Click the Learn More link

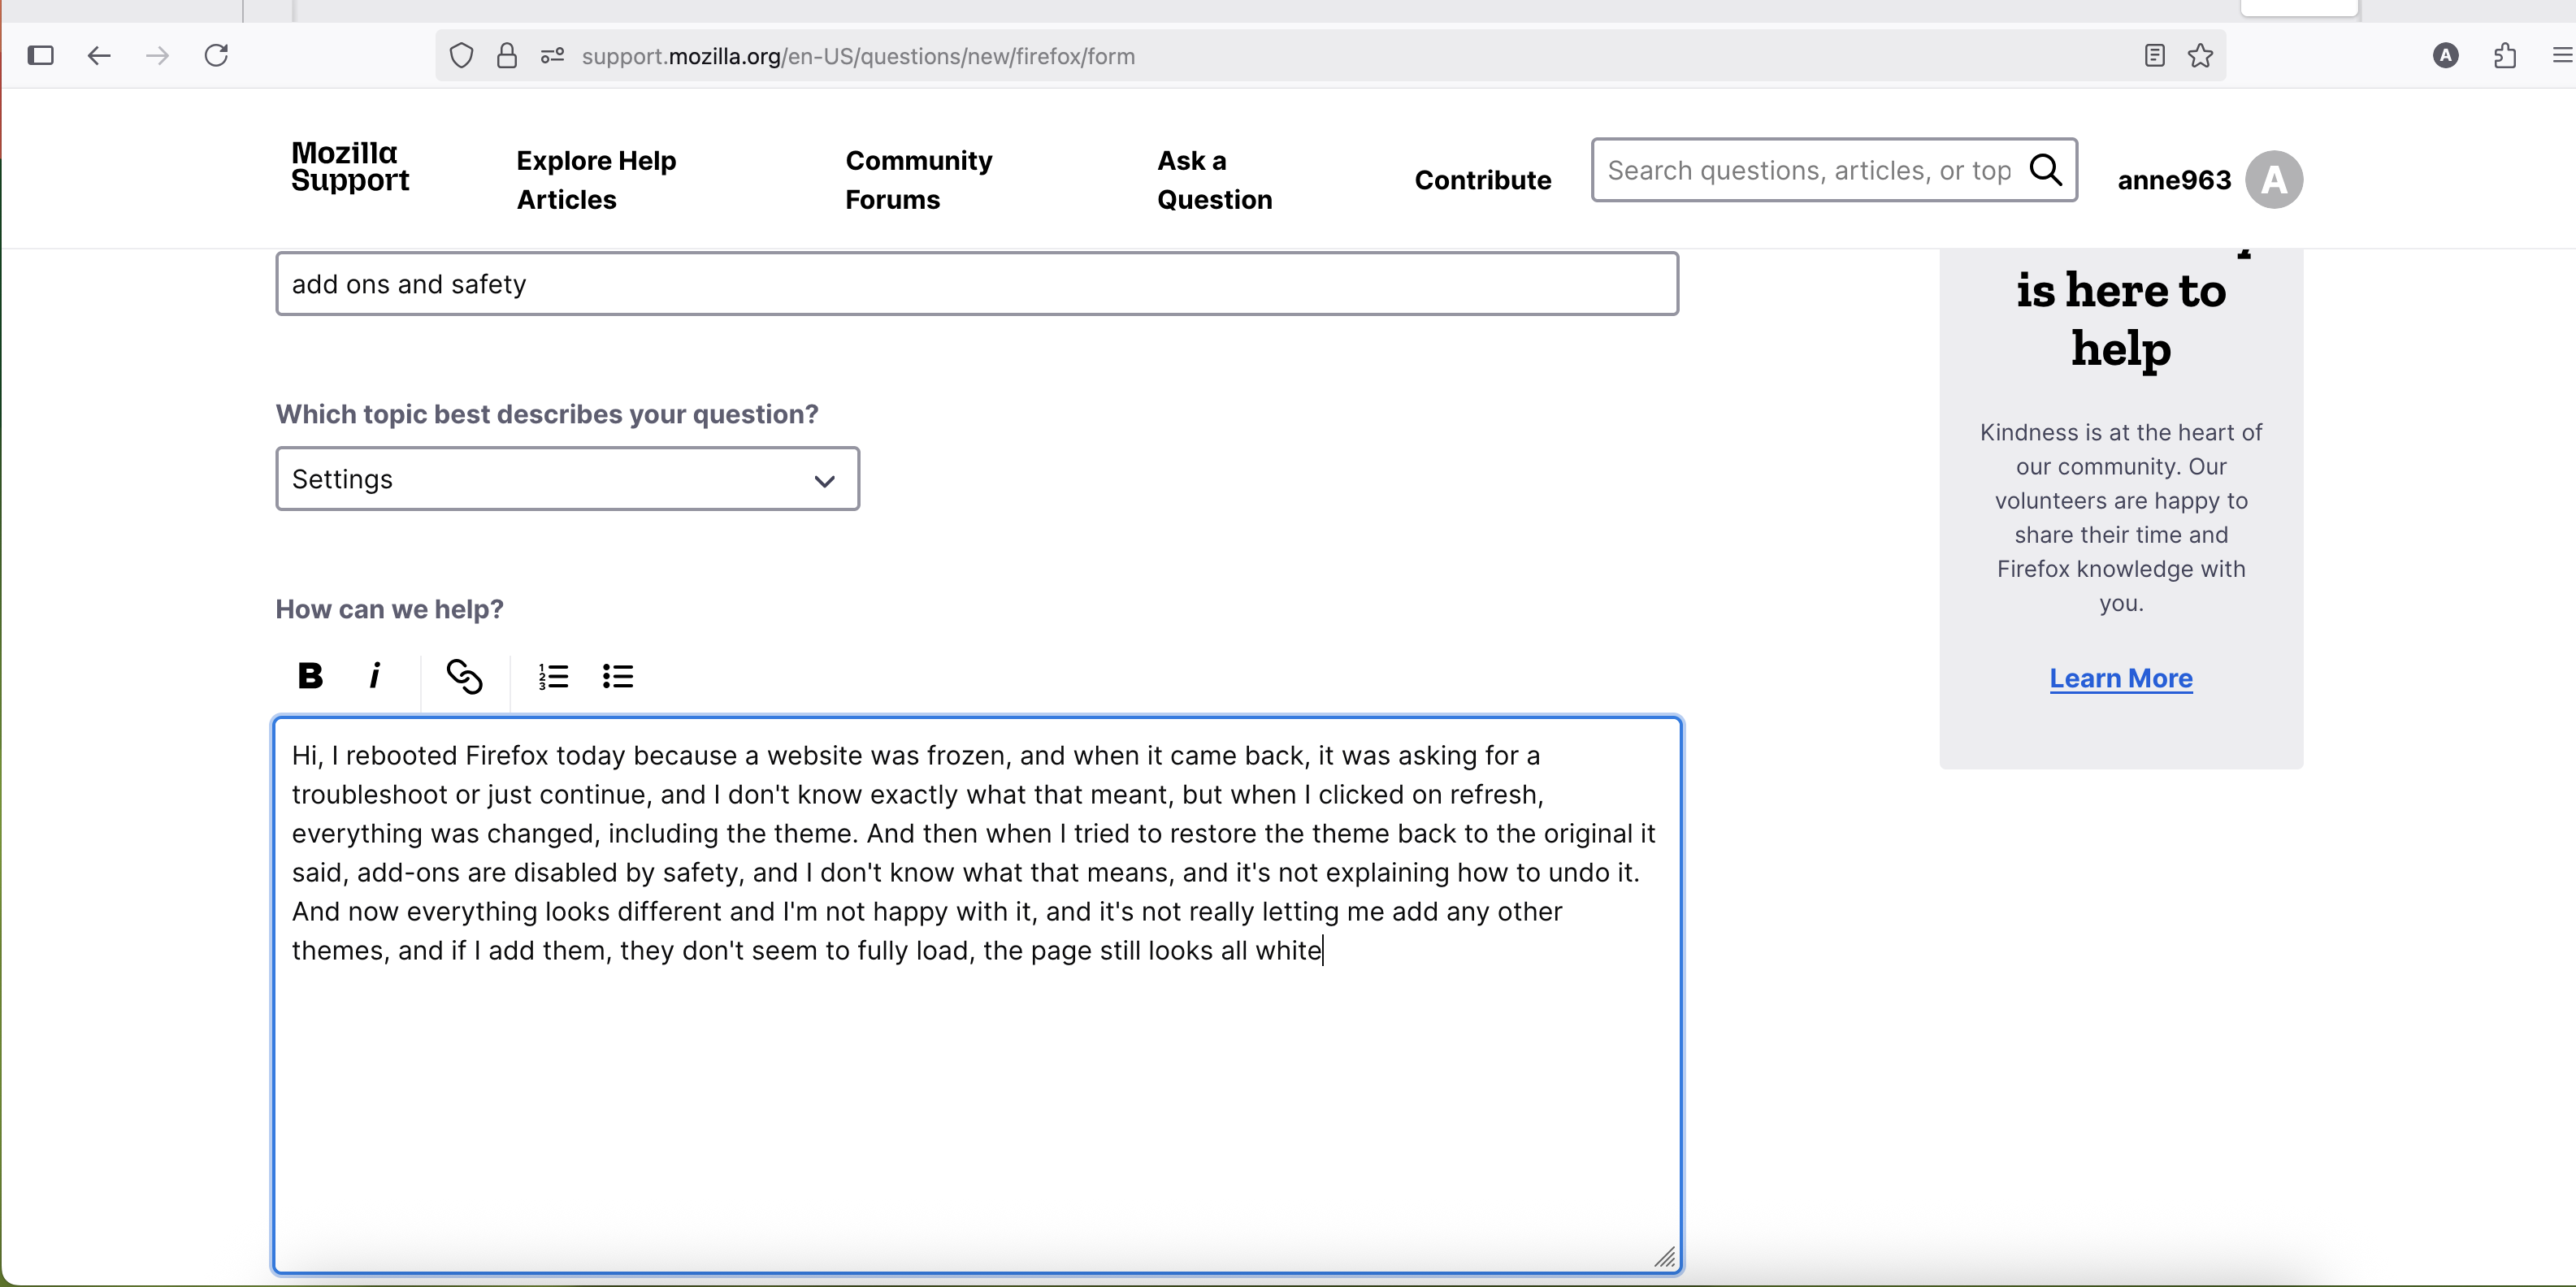pos(2120,678)
